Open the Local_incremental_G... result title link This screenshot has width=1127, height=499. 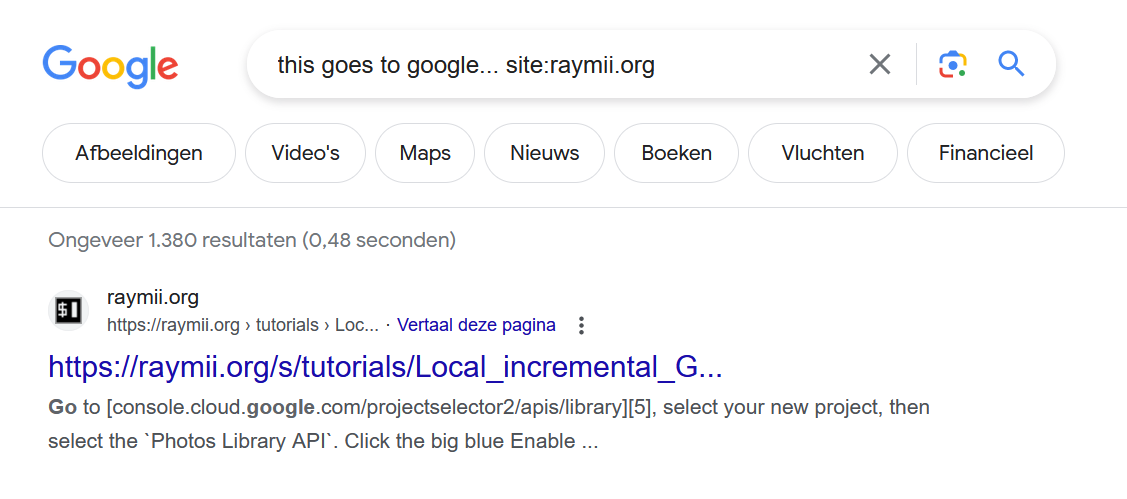(385, 367)
